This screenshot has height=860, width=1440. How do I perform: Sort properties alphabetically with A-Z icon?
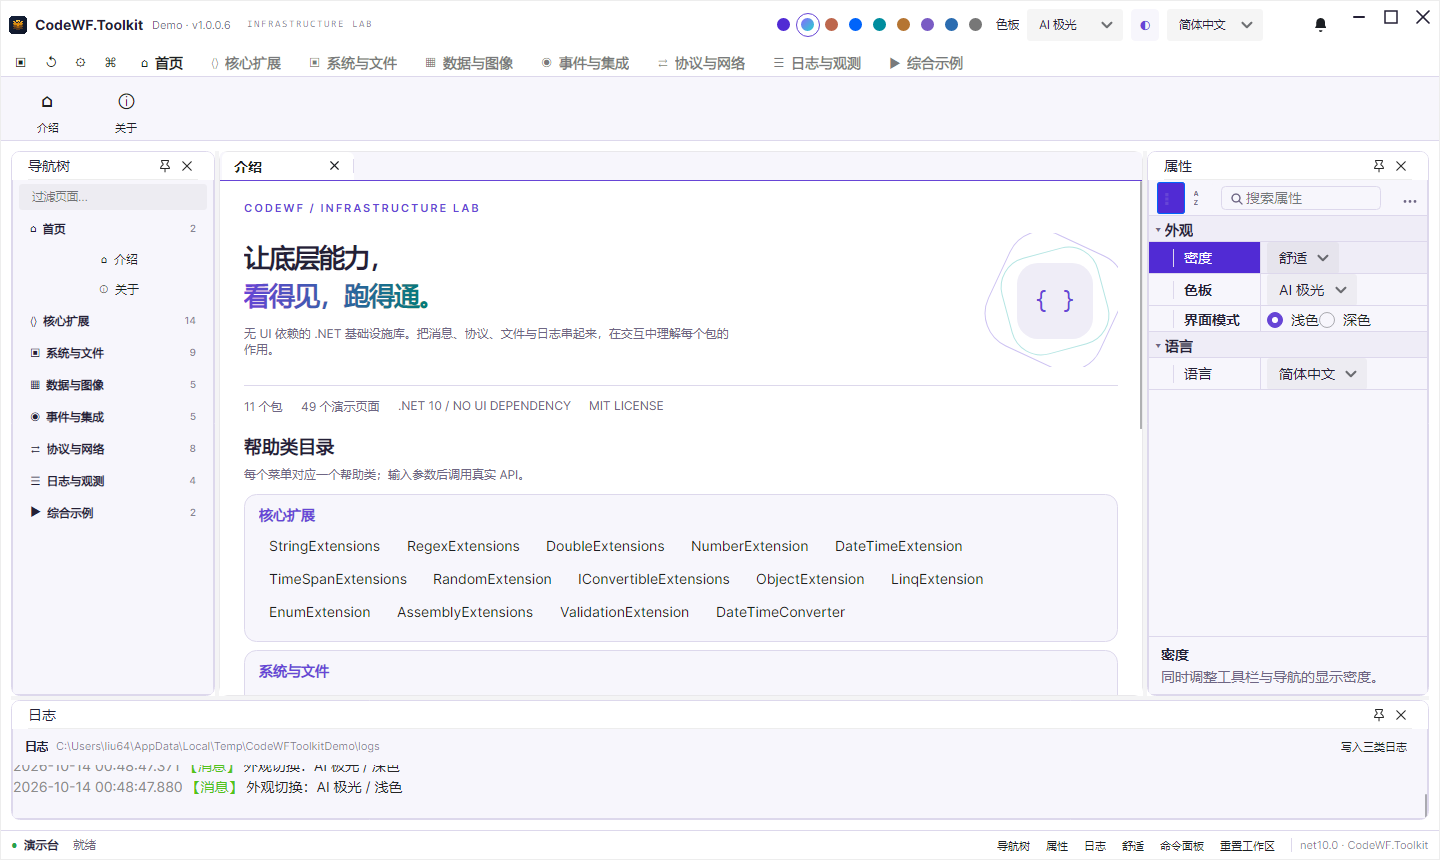tap(1196, 198)
